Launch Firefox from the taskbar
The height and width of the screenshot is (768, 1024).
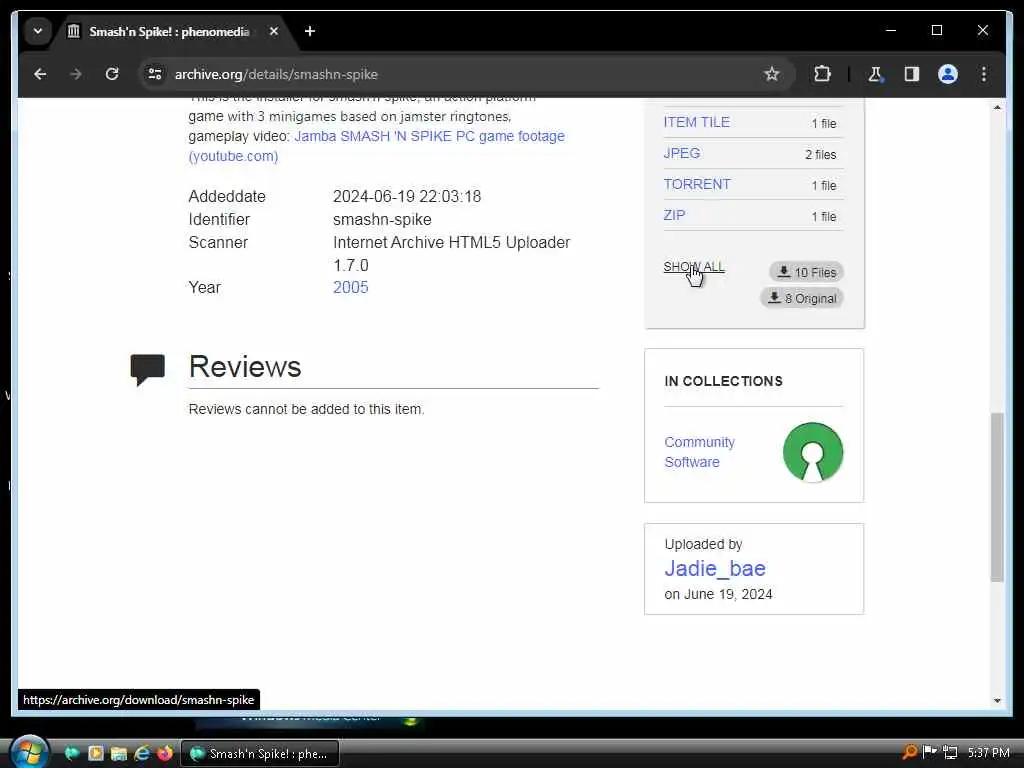click(x=165, y=753)
